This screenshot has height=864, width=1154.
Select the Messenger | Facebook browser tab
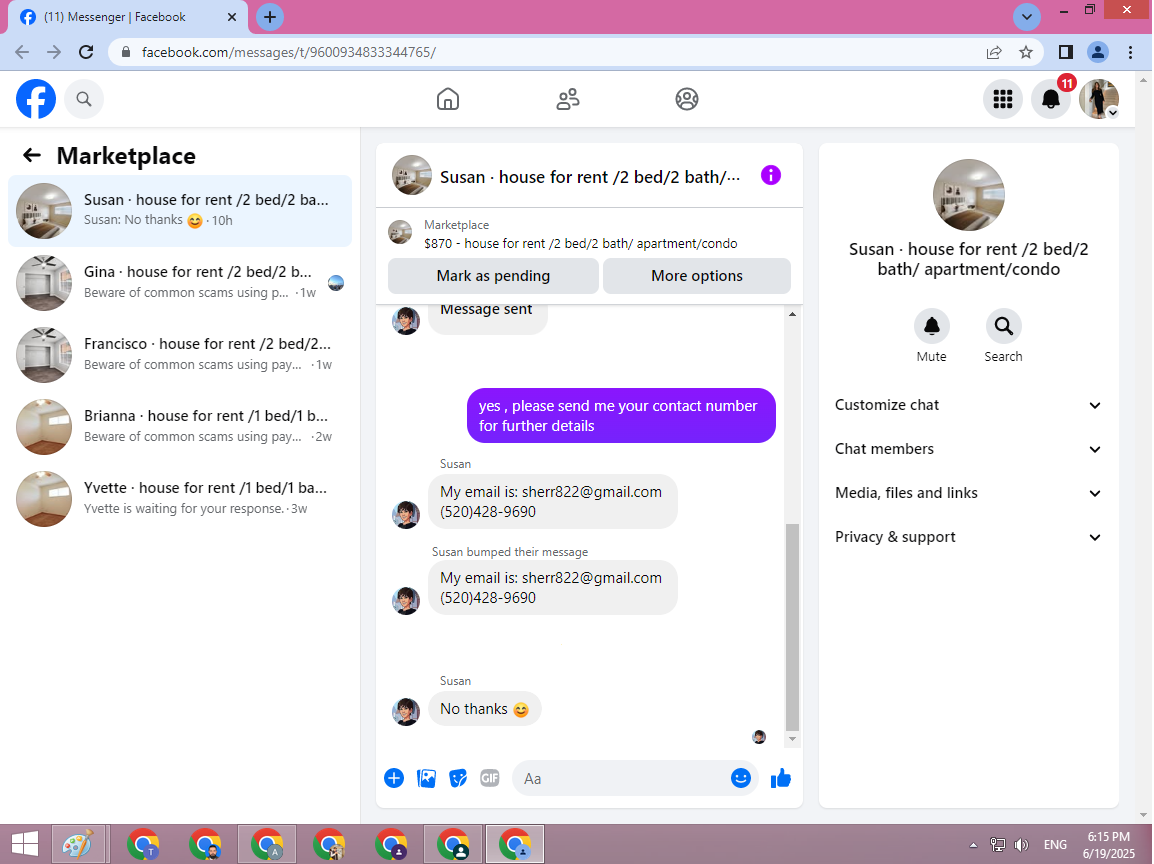tap(127, 17)
